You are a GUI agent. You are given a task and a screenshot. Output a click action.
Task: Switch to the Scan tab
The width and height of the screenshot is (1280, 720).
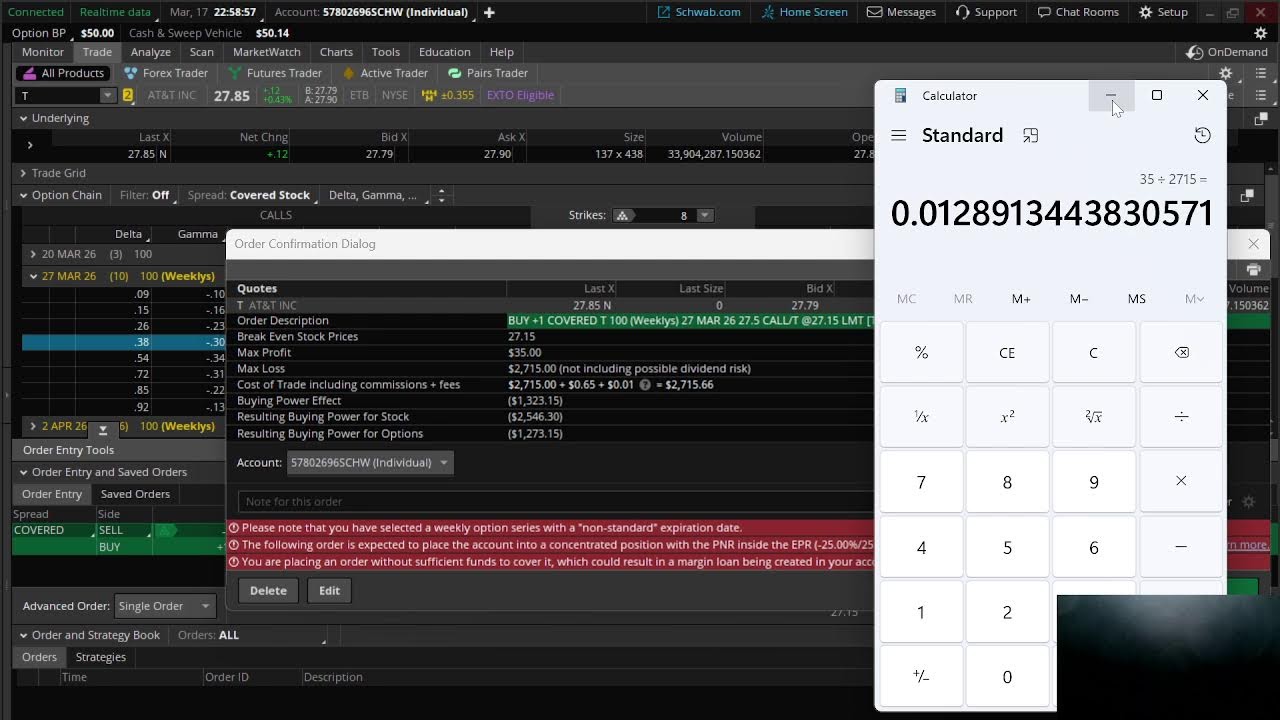pos(202,52)
